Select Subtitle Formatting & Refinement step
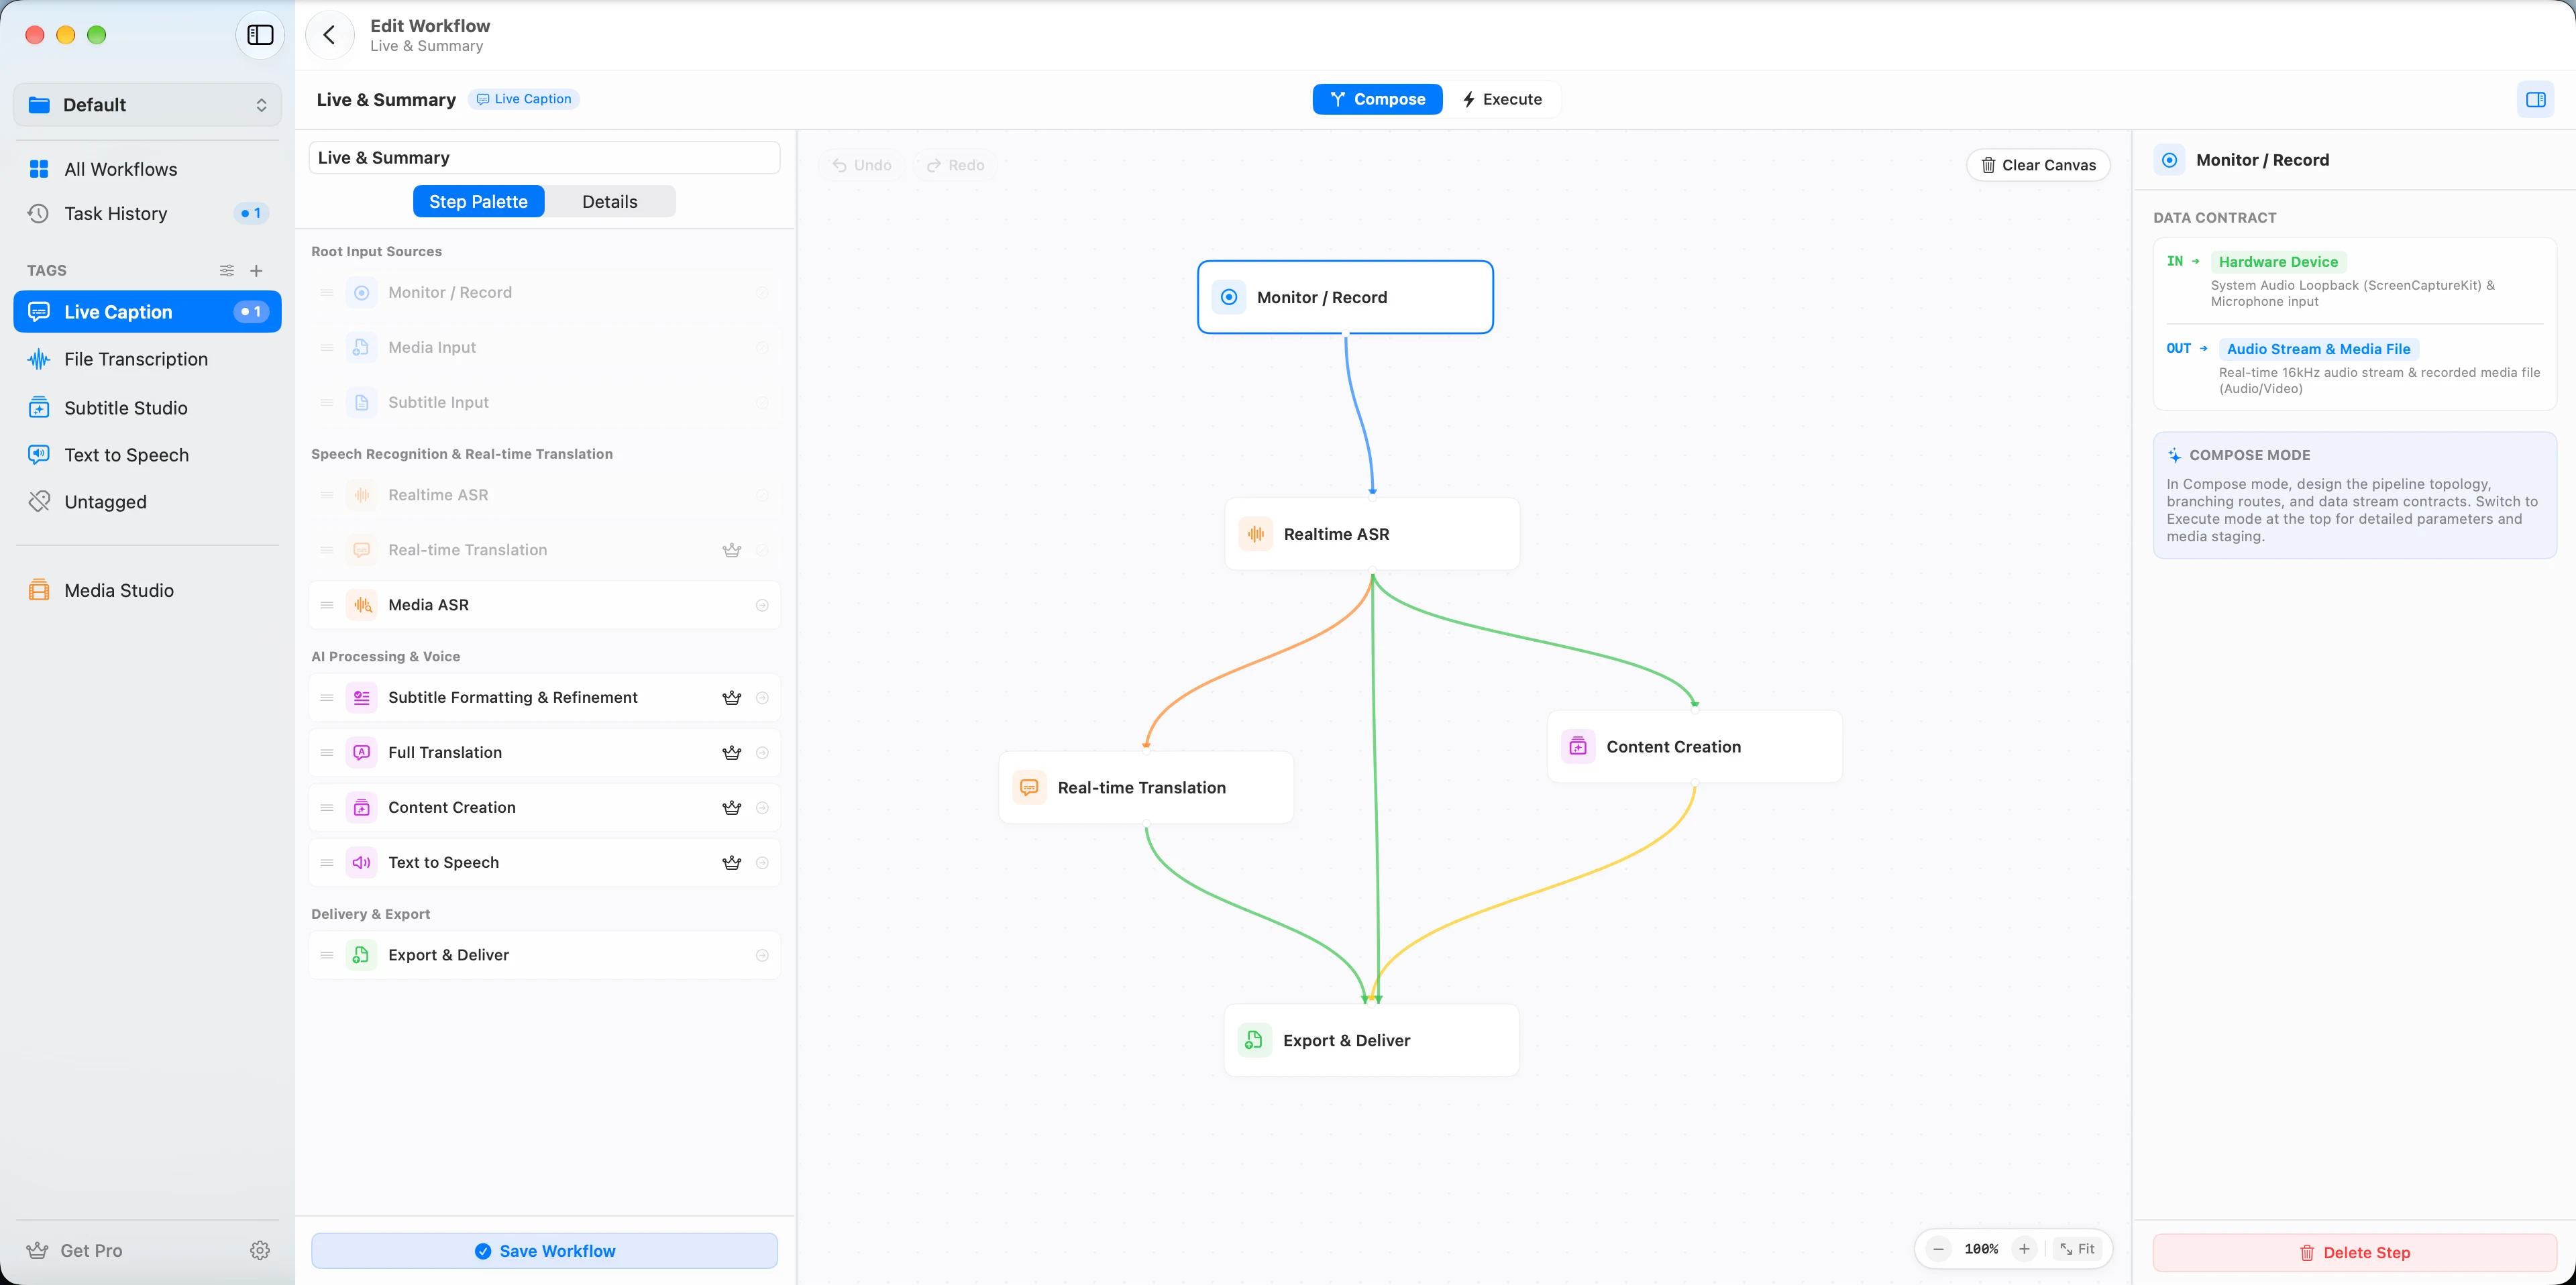The image size is (2576, 1285). (x=544, y=697)
